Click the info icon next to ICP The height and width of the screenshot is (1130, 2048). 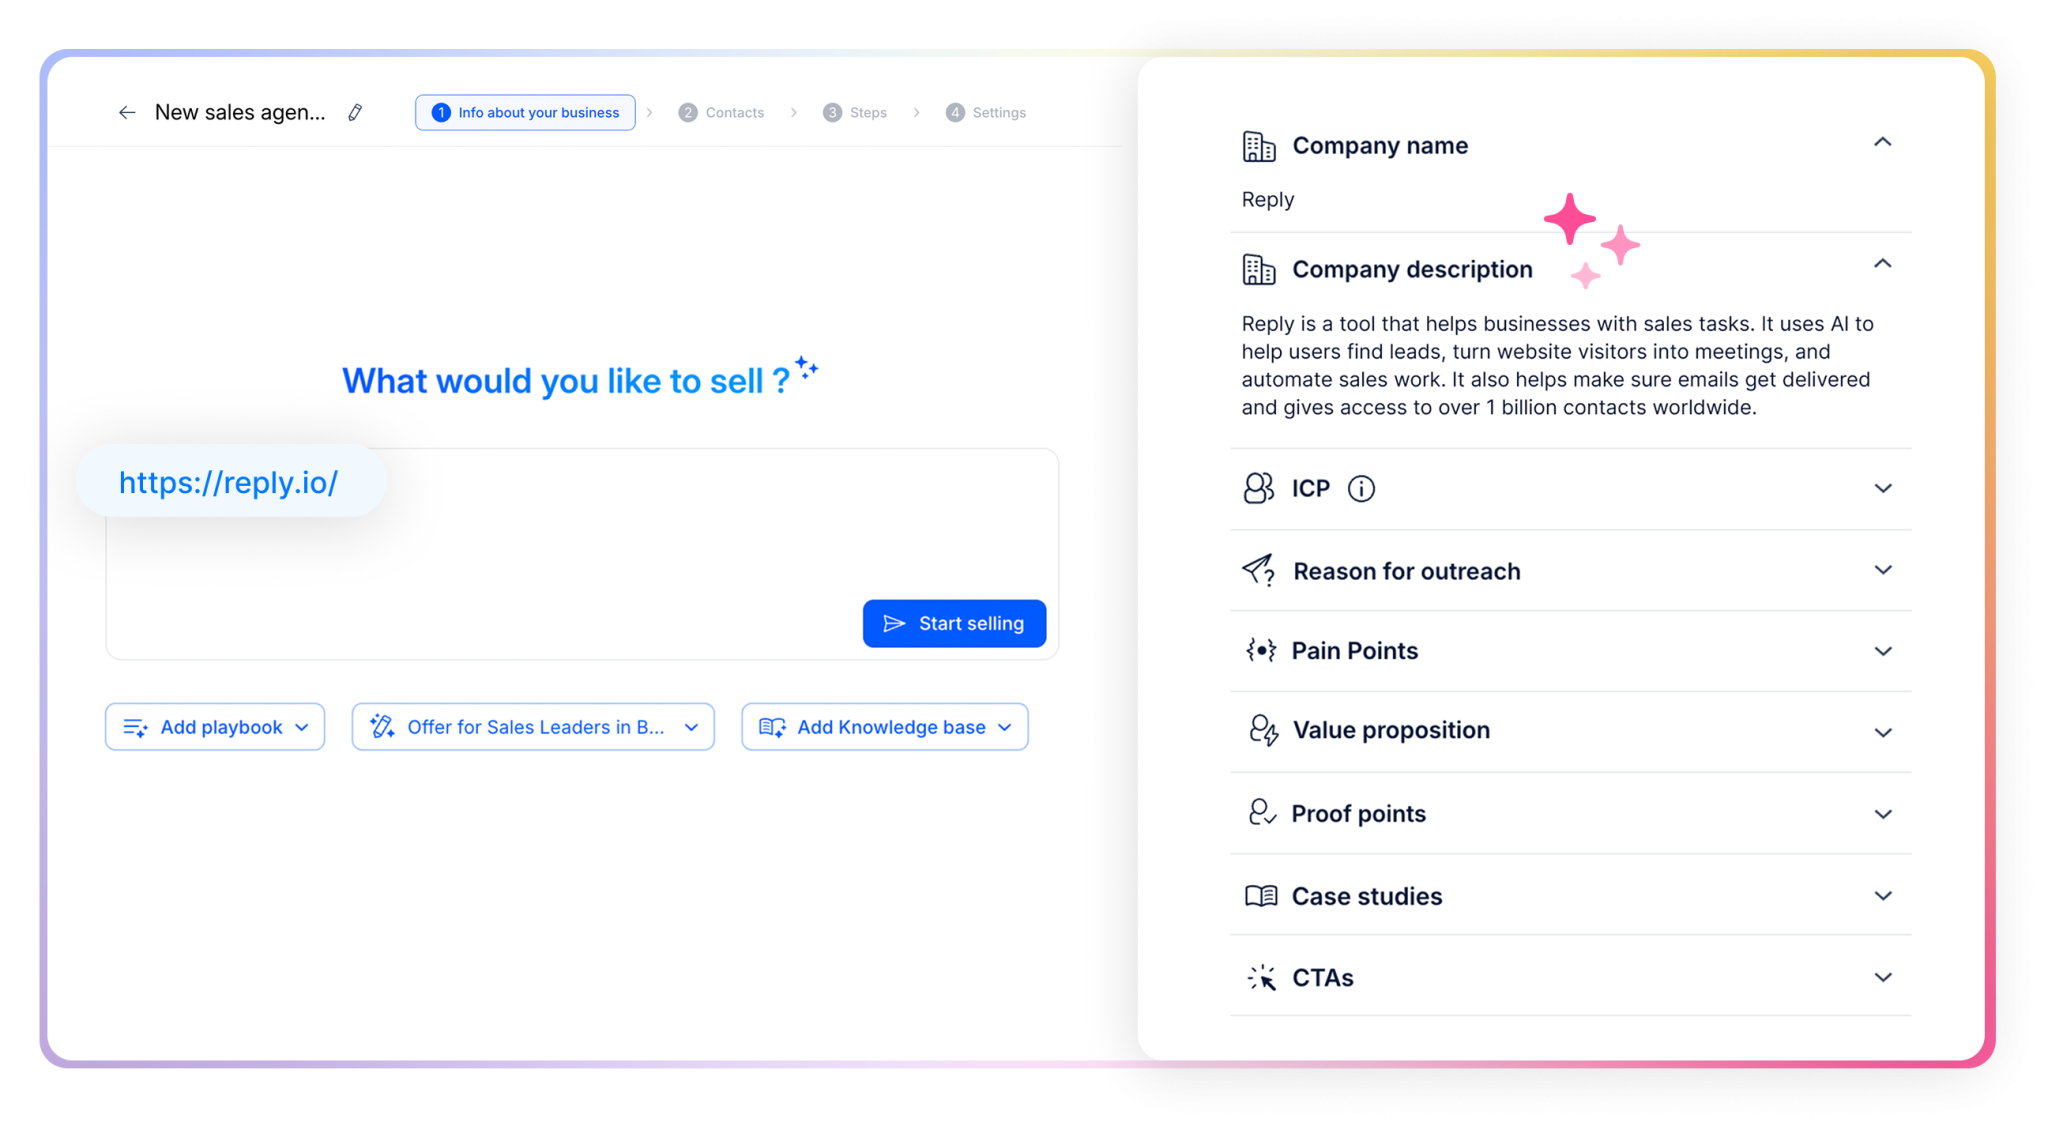1361,489
